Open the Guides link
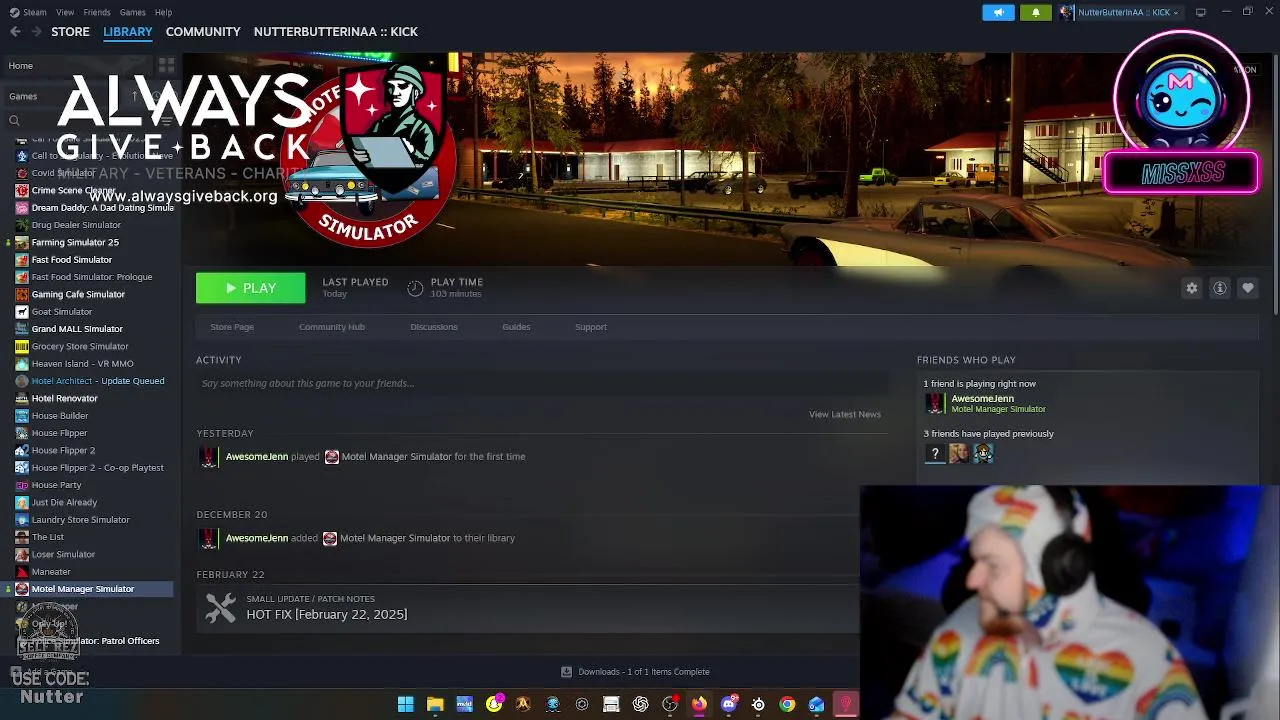This screenshot has width=1280, height=720. click(516, 327)
